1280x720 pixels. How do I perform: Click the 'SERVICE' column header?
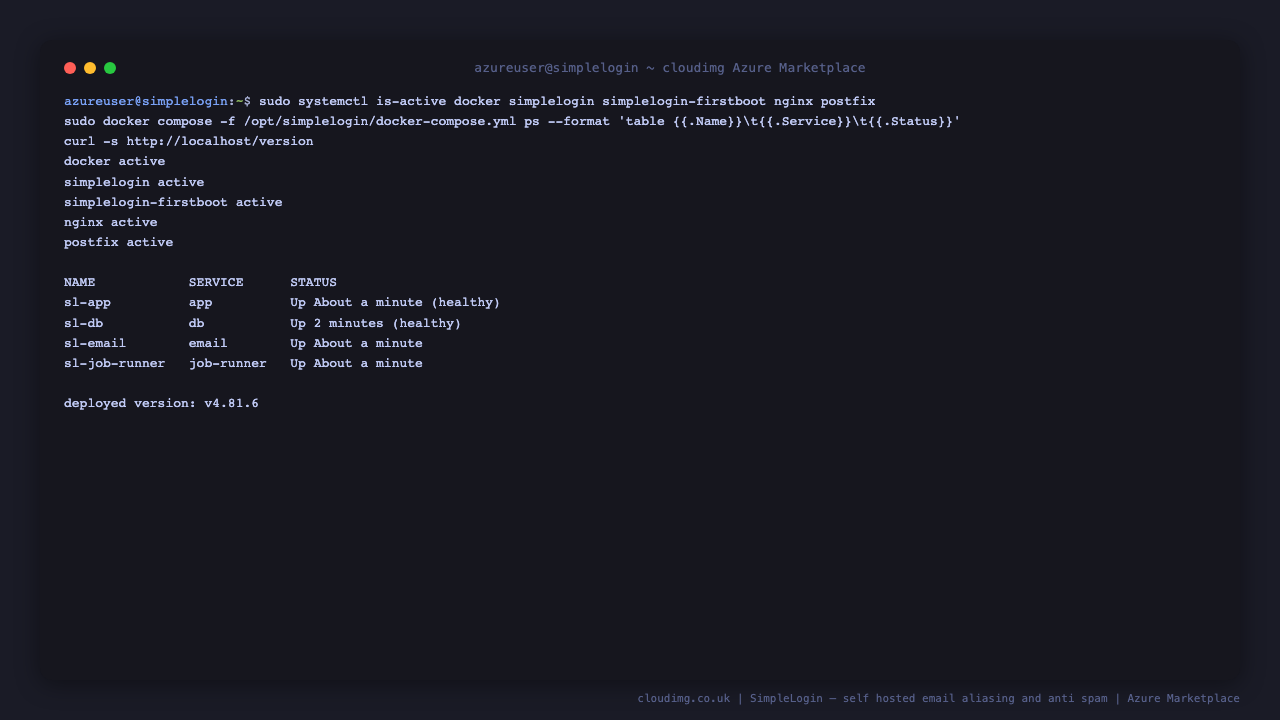coord(216,282)
